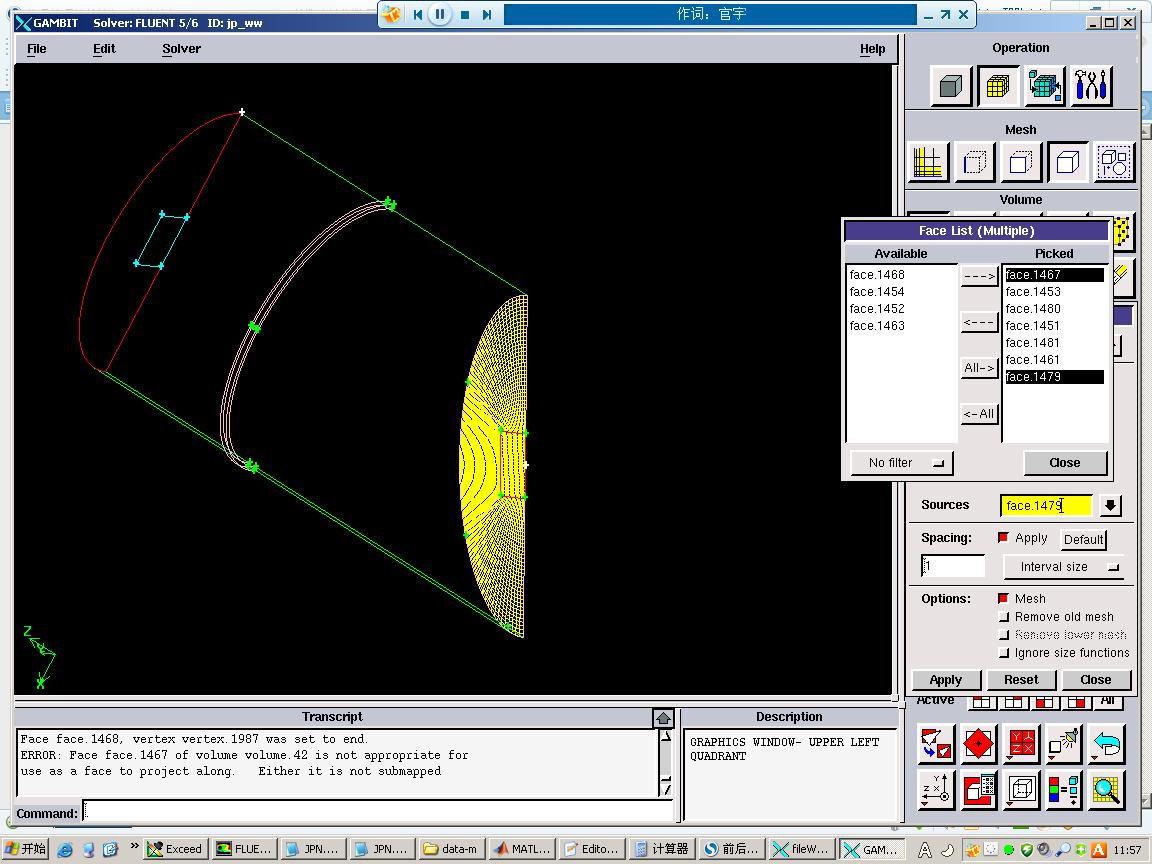The width and height of the screenshot is (1152, 864).
Task: Enable the Remove old mesh option
Action: pos(1004,617)
